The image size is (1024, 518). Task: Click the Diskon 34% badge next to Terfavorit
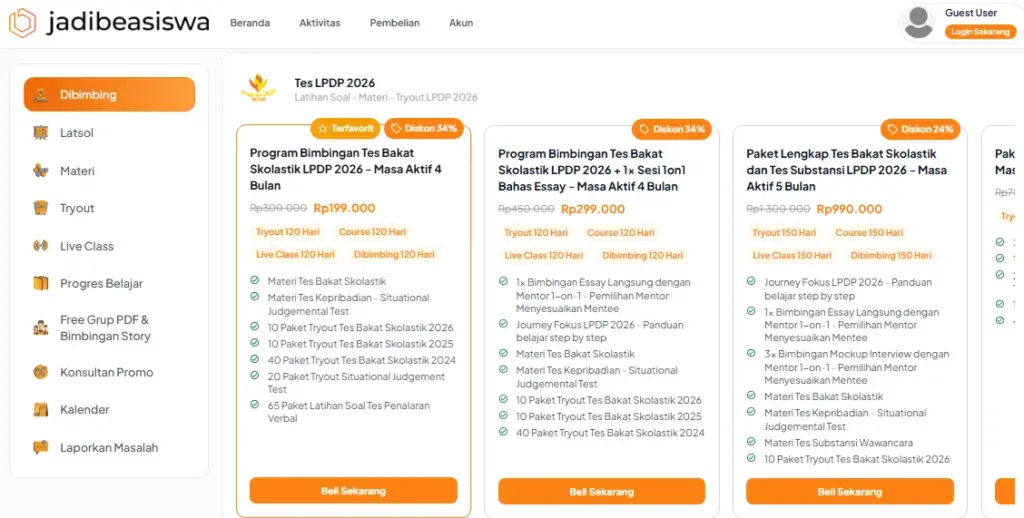coord(424,129)
